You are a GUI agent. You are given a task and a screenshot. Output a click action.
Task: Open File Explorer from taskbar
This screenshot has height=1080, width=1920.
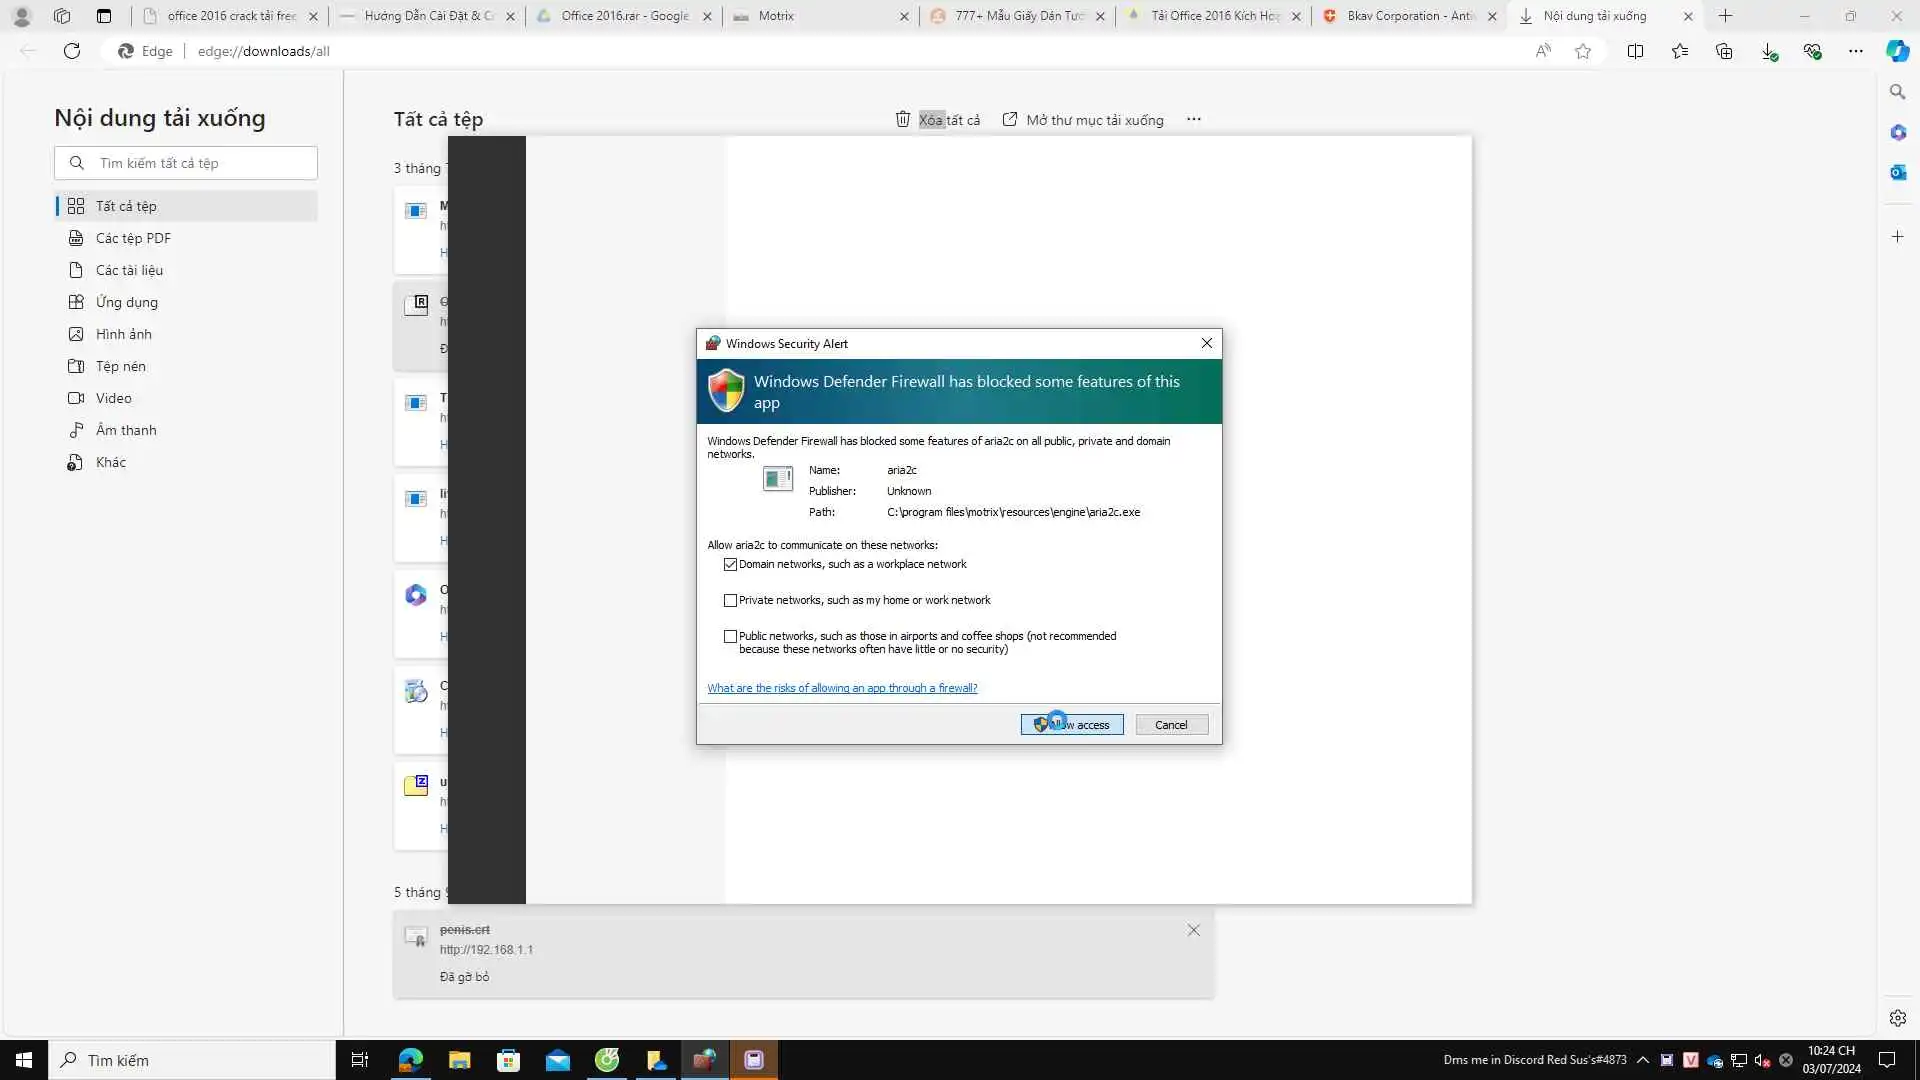[459, 1060]
